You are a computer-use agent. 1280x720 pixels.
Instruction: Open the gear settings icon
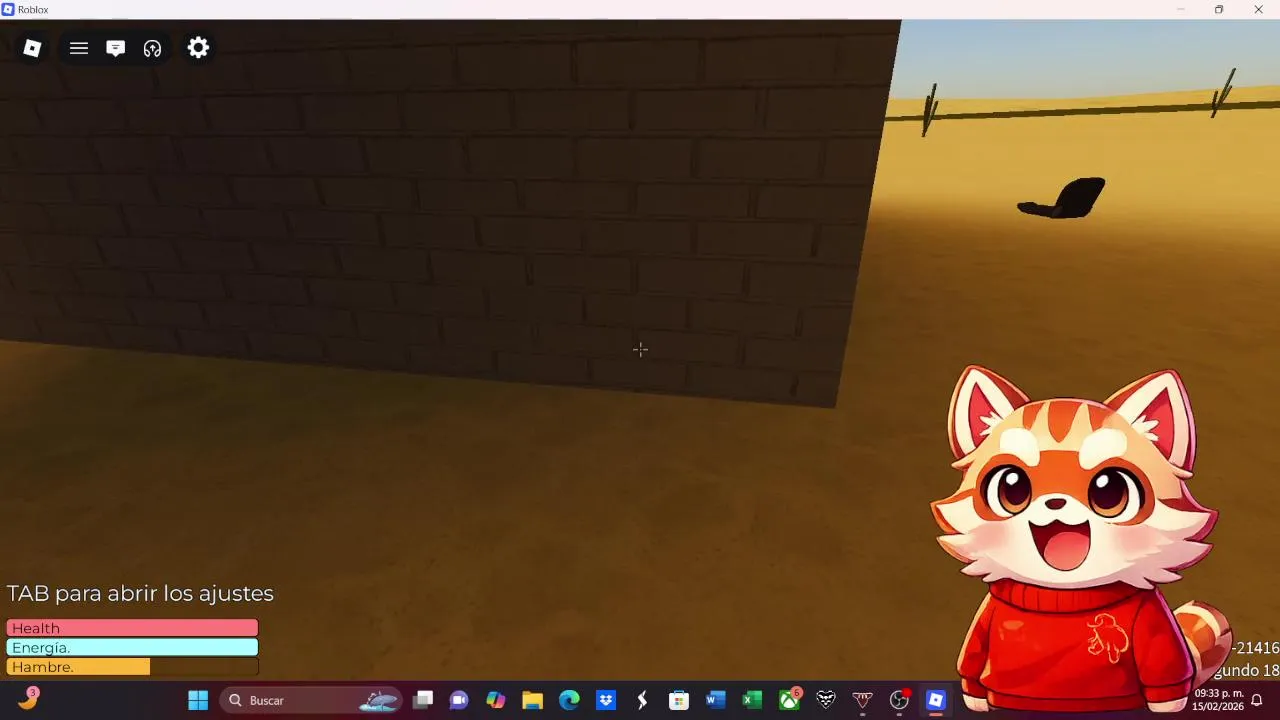click(198, 47)
